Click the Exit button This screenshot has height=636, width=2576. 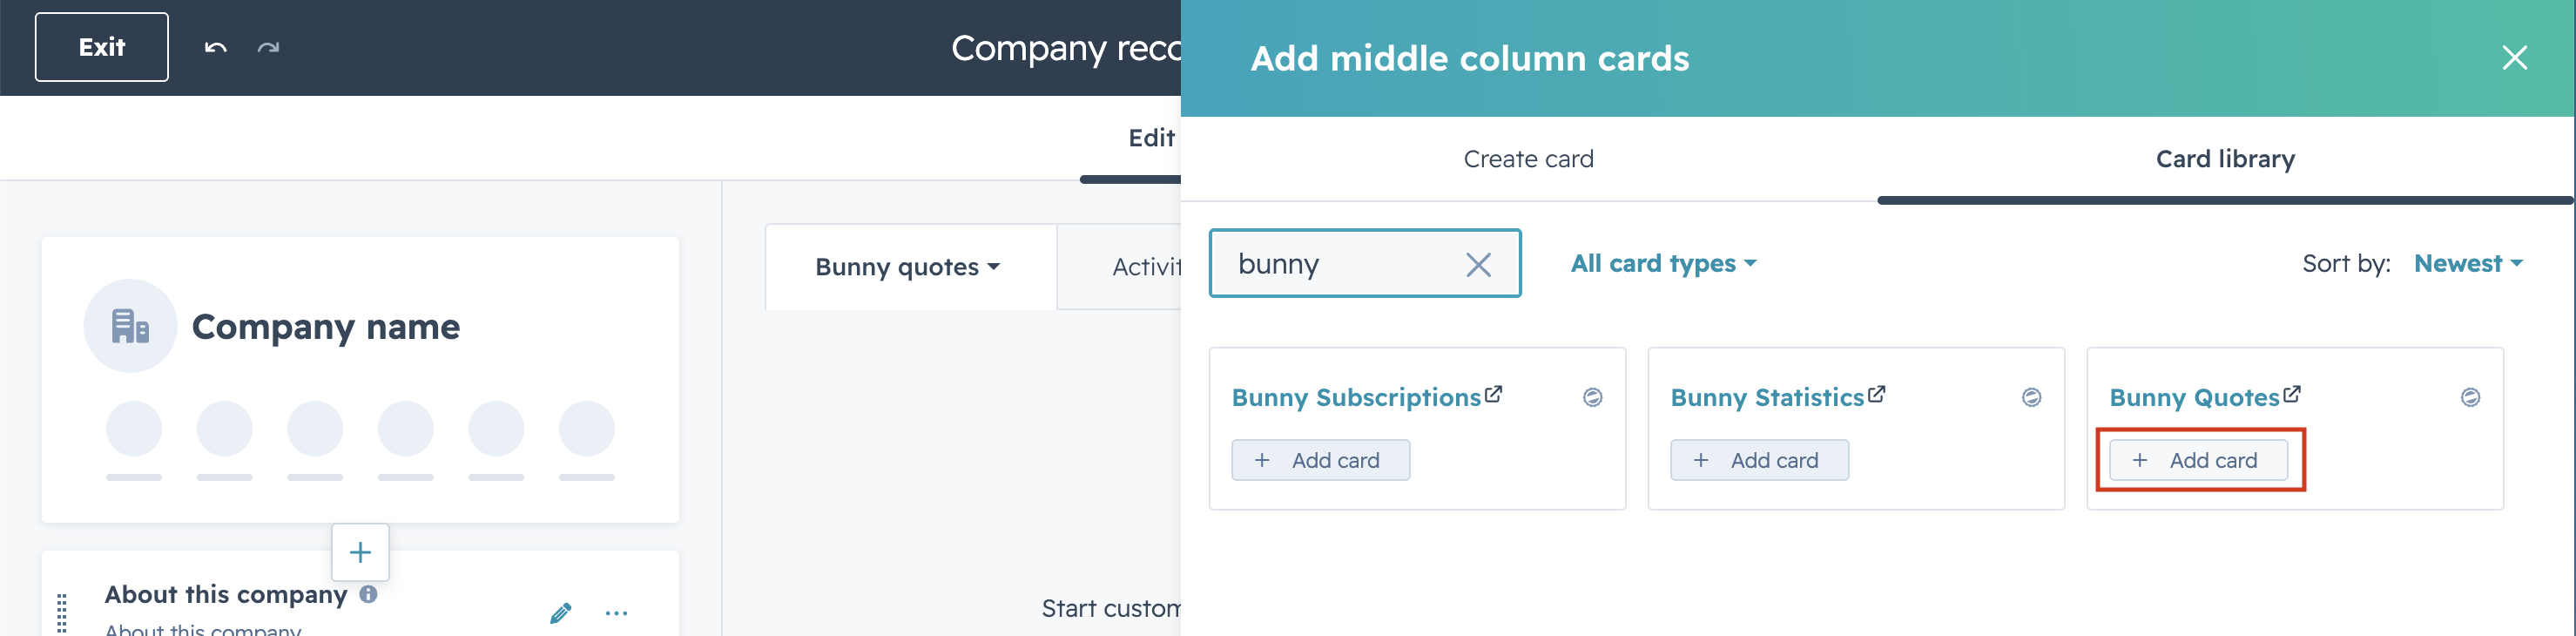102,47
